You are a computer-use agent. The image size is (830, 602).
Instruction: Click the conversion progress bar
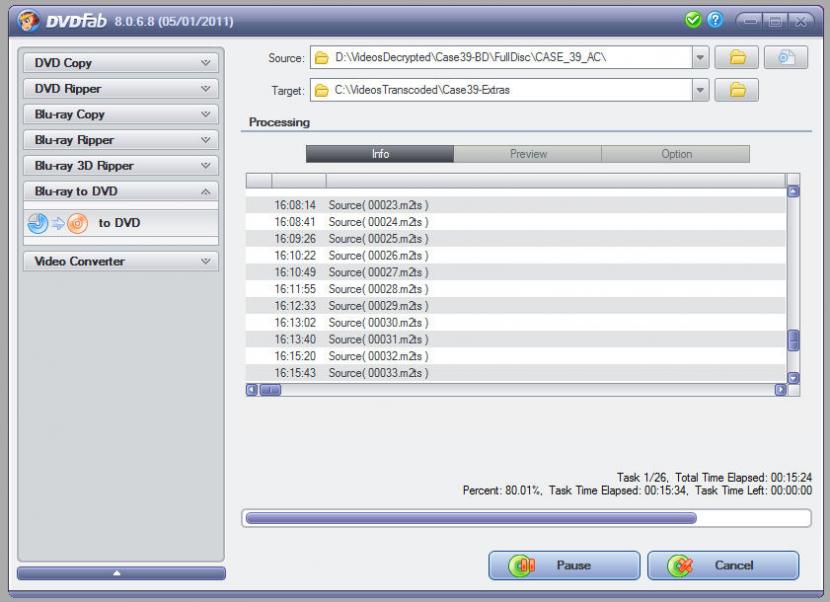click(x=527, y=518)
